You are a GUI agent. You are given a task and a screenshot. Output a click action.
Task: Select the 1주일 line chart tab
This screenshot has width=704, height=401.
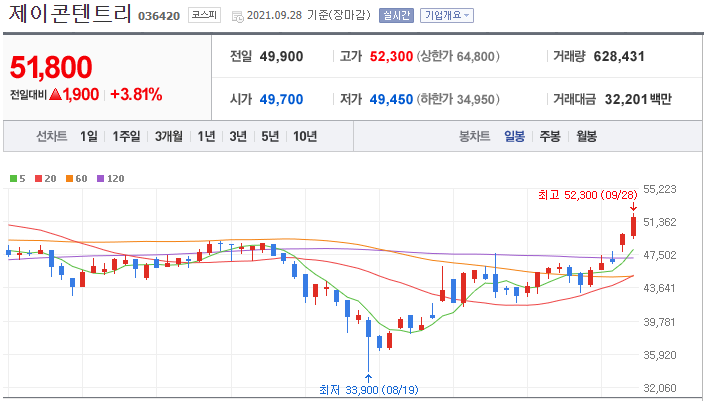pos(126,136)
